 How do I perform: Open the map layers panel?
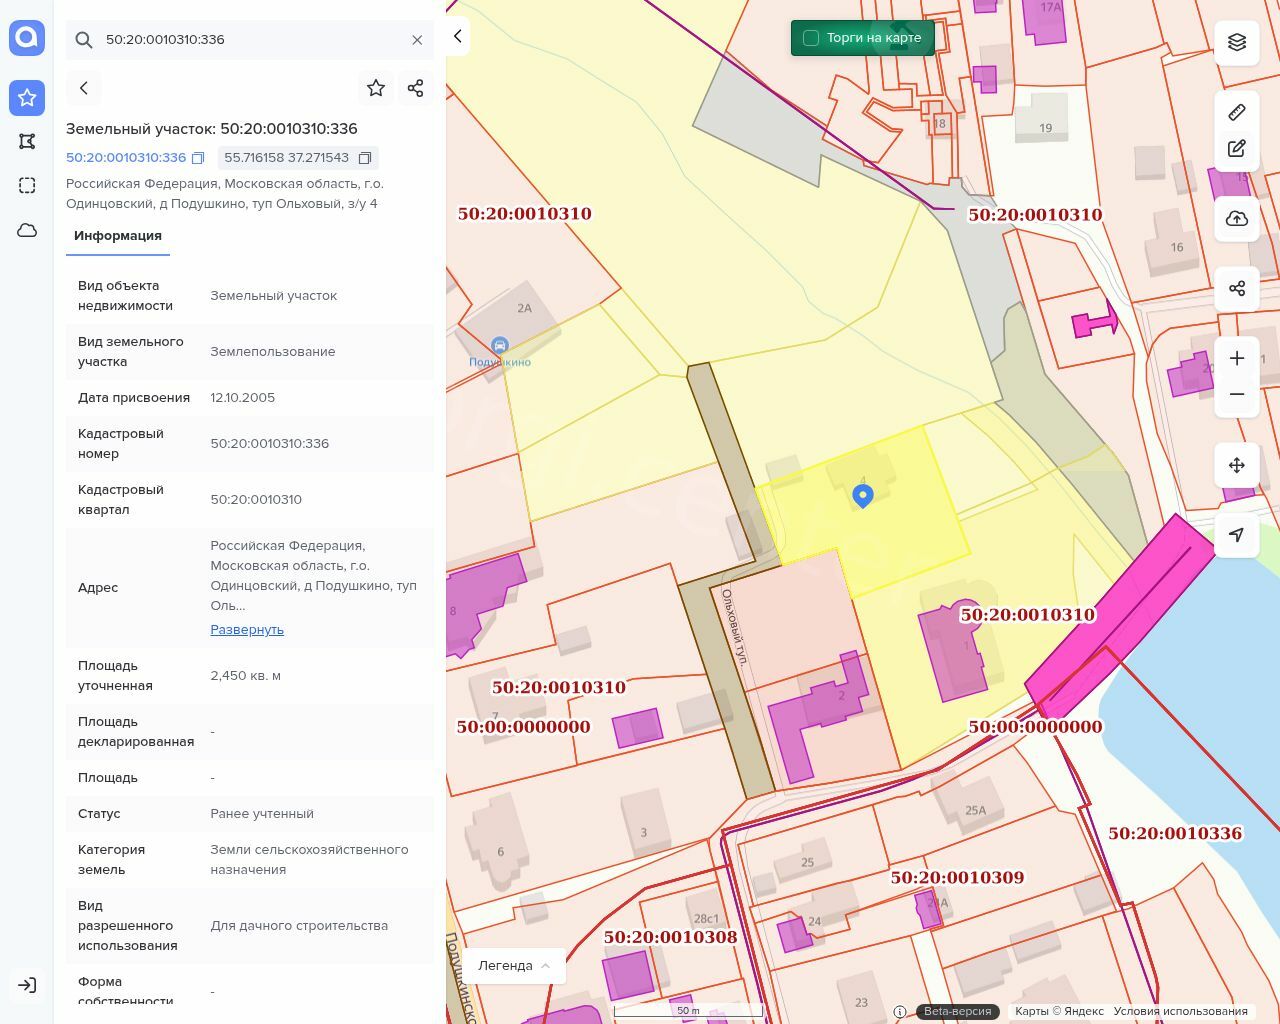1237,42
